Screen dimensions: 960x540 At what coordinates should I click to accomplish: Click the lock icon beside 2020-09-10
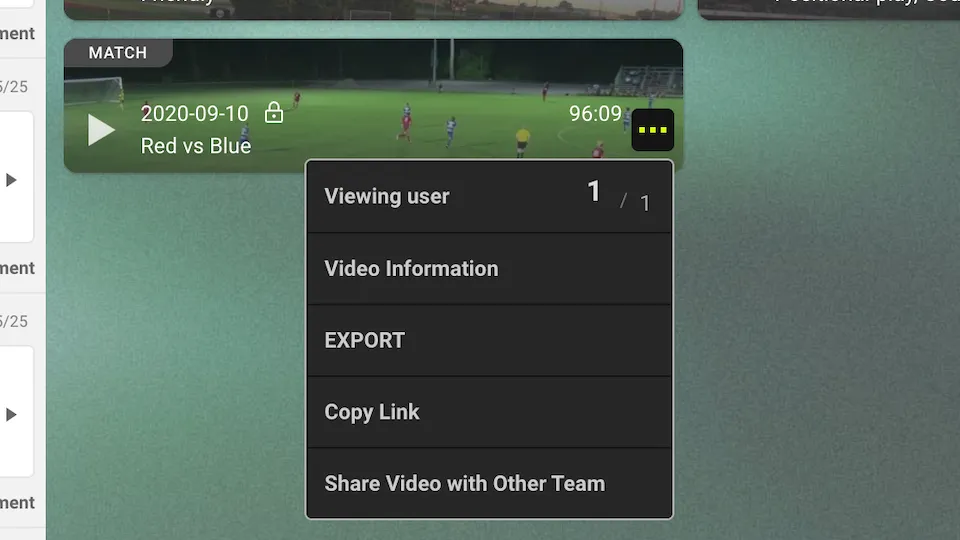(274, 113)
